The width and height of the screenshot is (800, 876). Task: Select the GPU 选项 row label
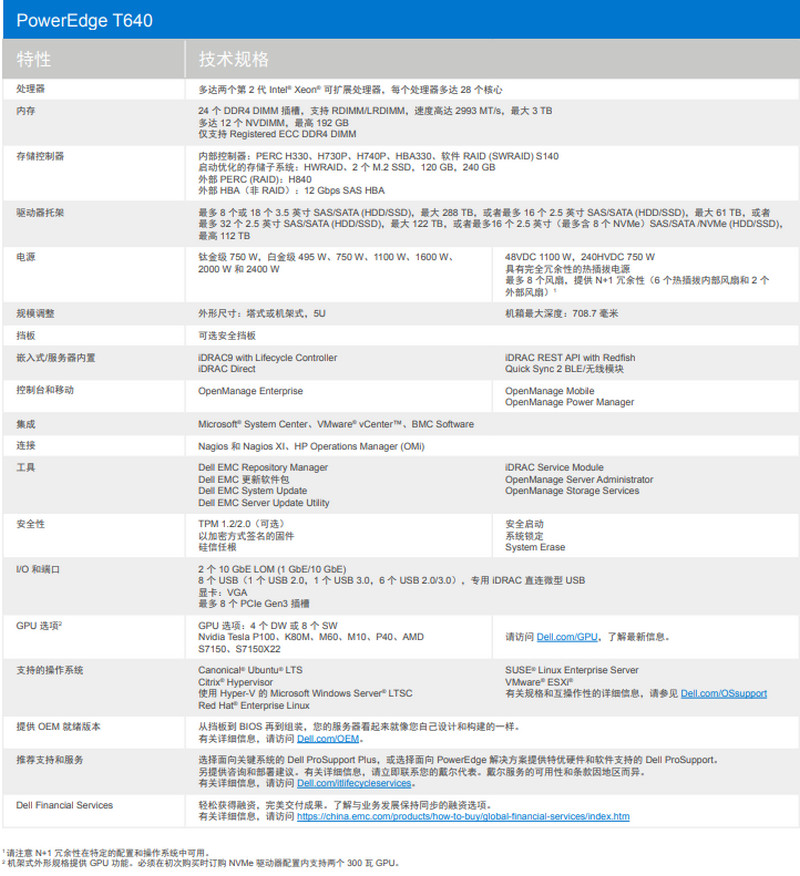39,626
